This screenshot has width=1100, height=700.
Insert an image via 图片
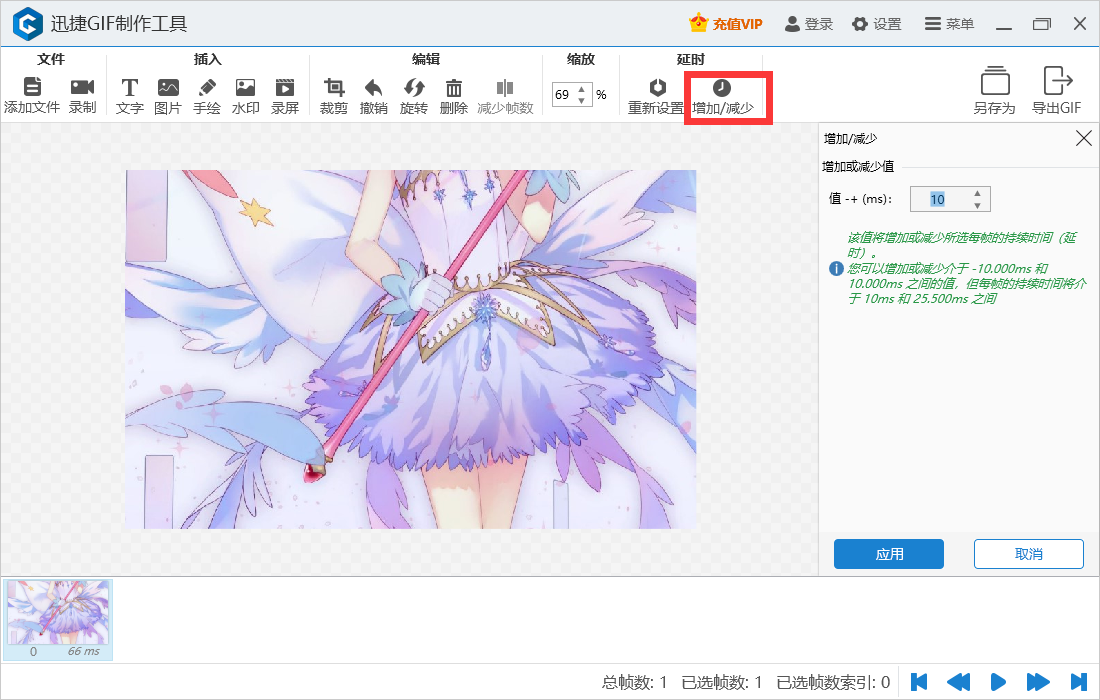coord(168,95)
